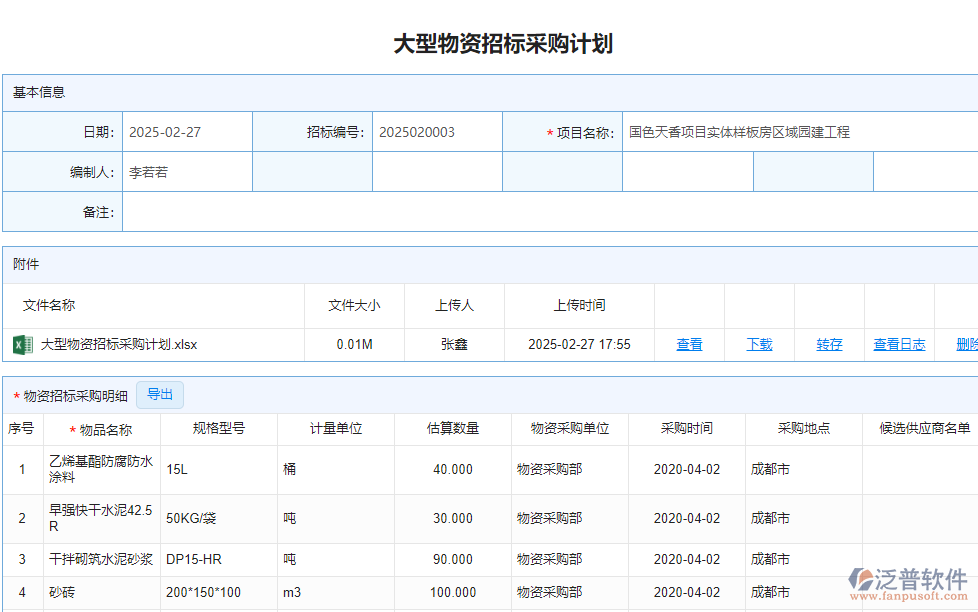Download the attachment via 下载 link

pyautogui.click(x=758, y=344)
